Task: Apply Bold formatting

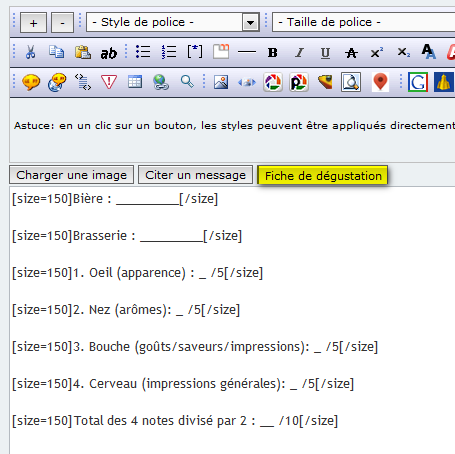Action: (x=273, y=52)
